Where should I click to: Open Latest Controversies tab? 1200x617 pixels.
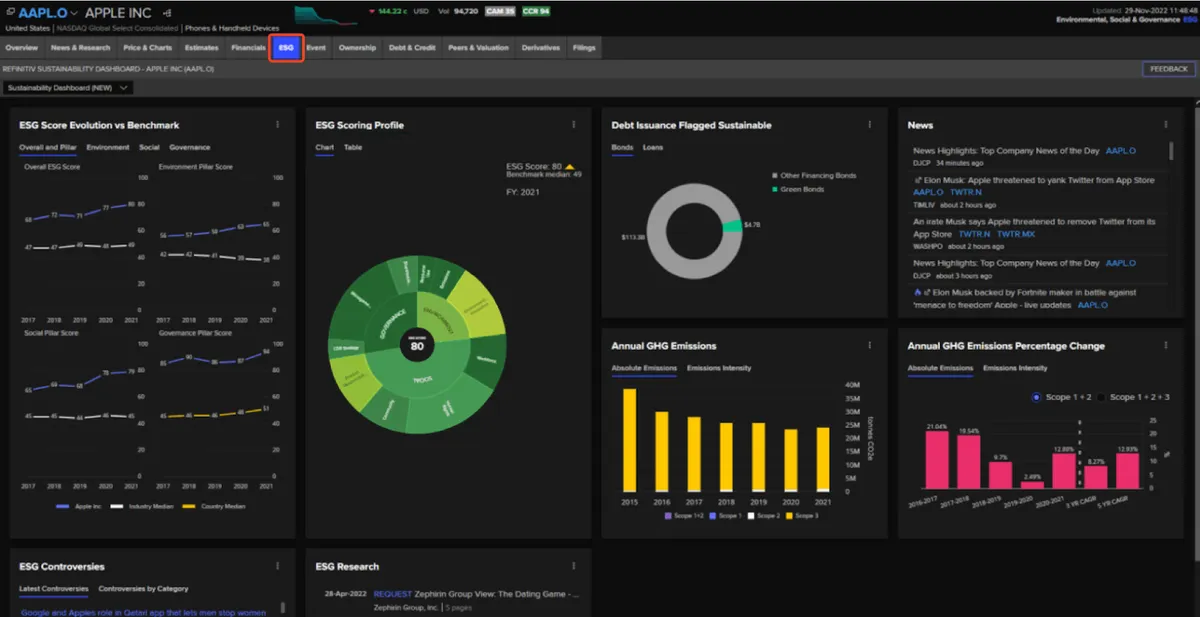[54, 589]
